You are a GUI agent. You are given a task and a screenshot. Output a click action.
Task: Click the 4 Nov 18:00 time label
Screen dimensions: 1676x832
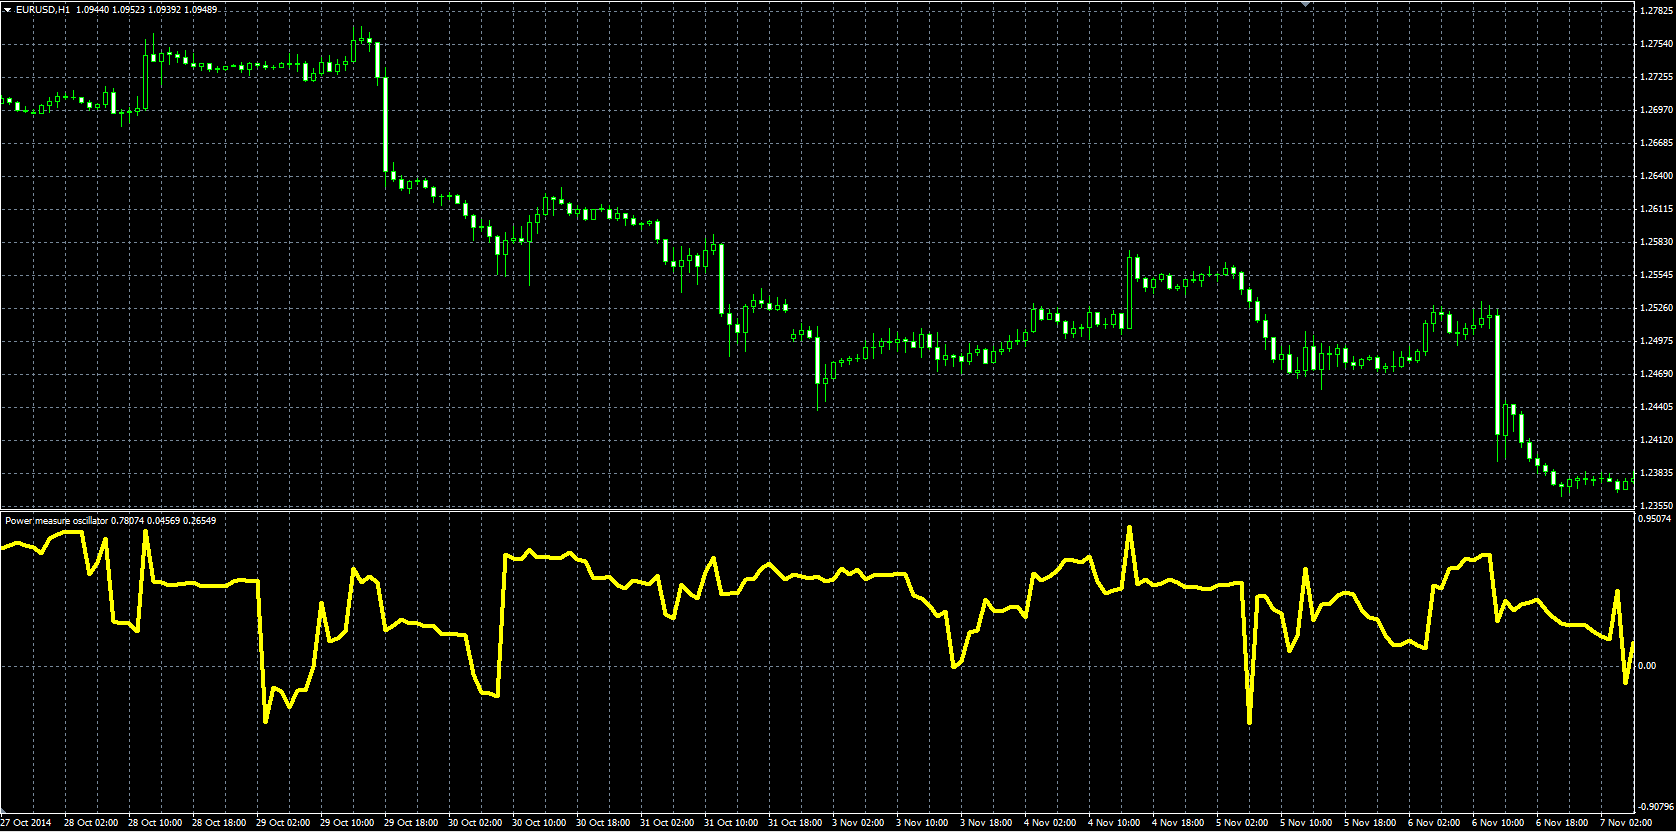point(1178,823)
